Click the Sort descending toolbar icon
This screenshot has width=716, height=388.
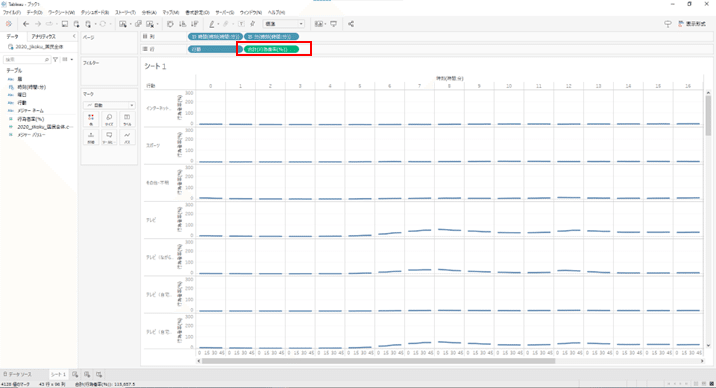(195, 24)
